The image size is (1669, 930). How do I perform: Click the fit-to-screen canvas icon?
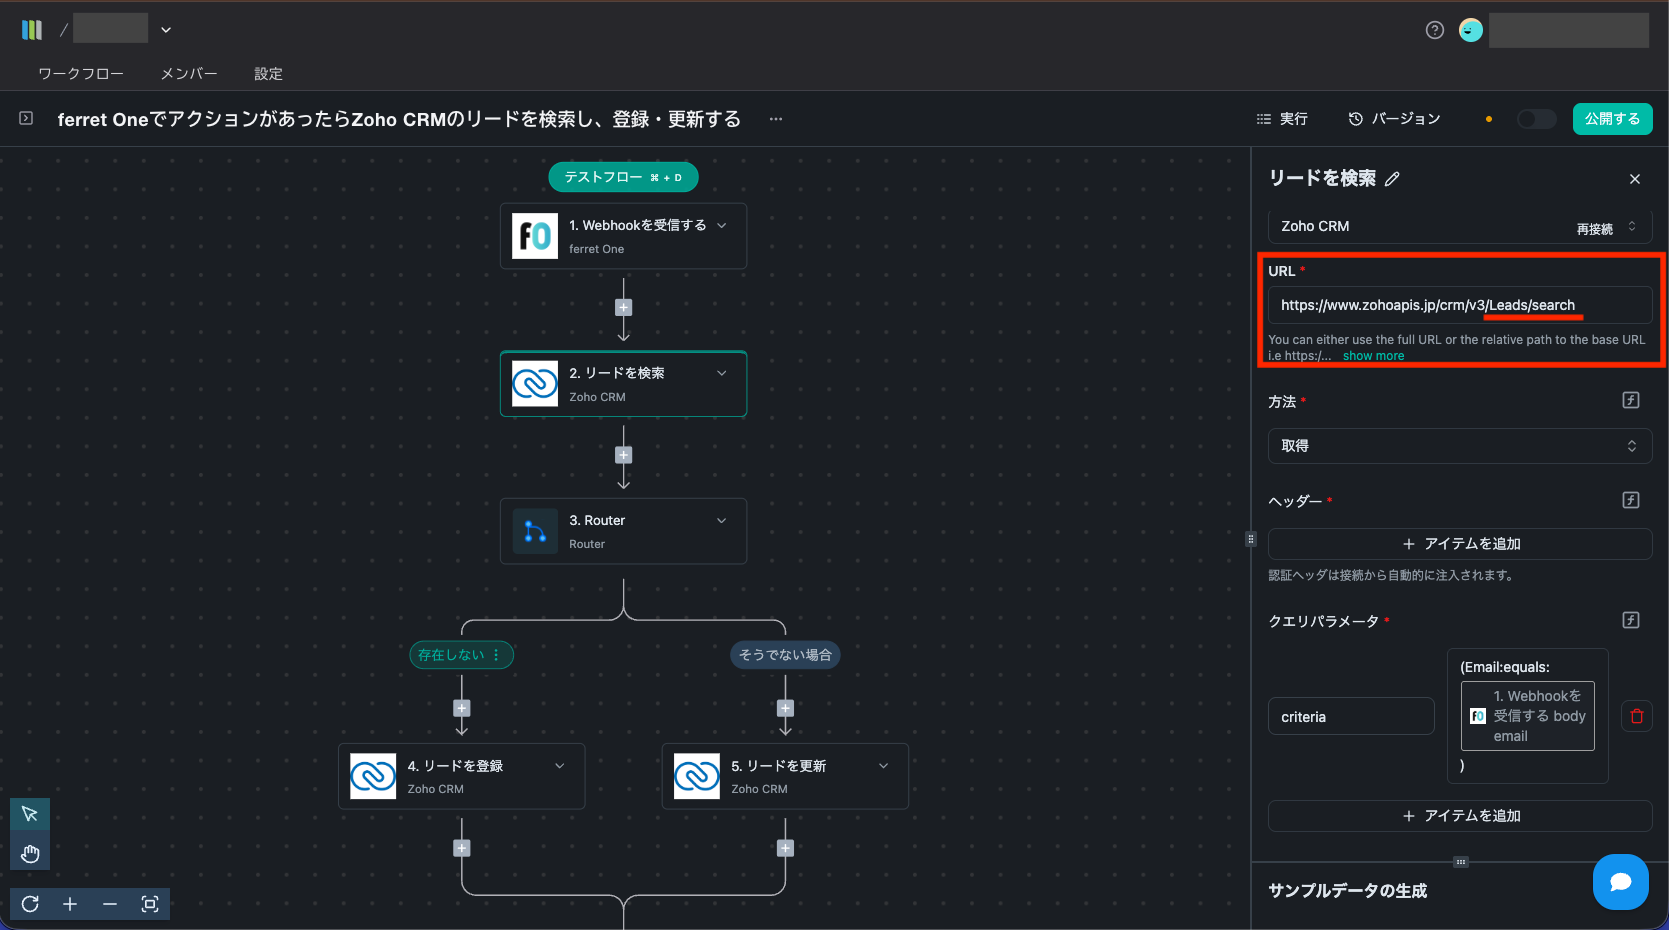pyautogui.click(x=150, y=904)
